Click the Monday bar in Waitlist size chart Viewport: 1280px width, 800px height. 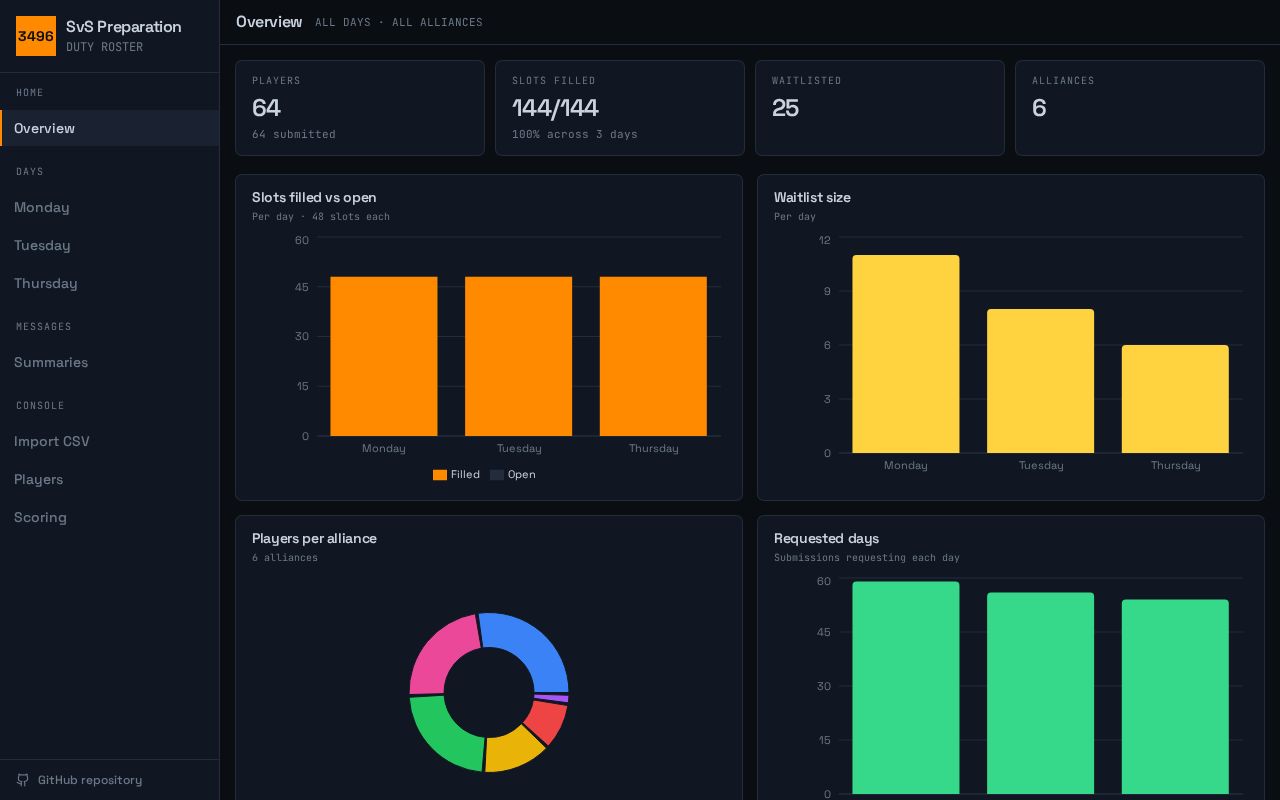pos(906,354)
